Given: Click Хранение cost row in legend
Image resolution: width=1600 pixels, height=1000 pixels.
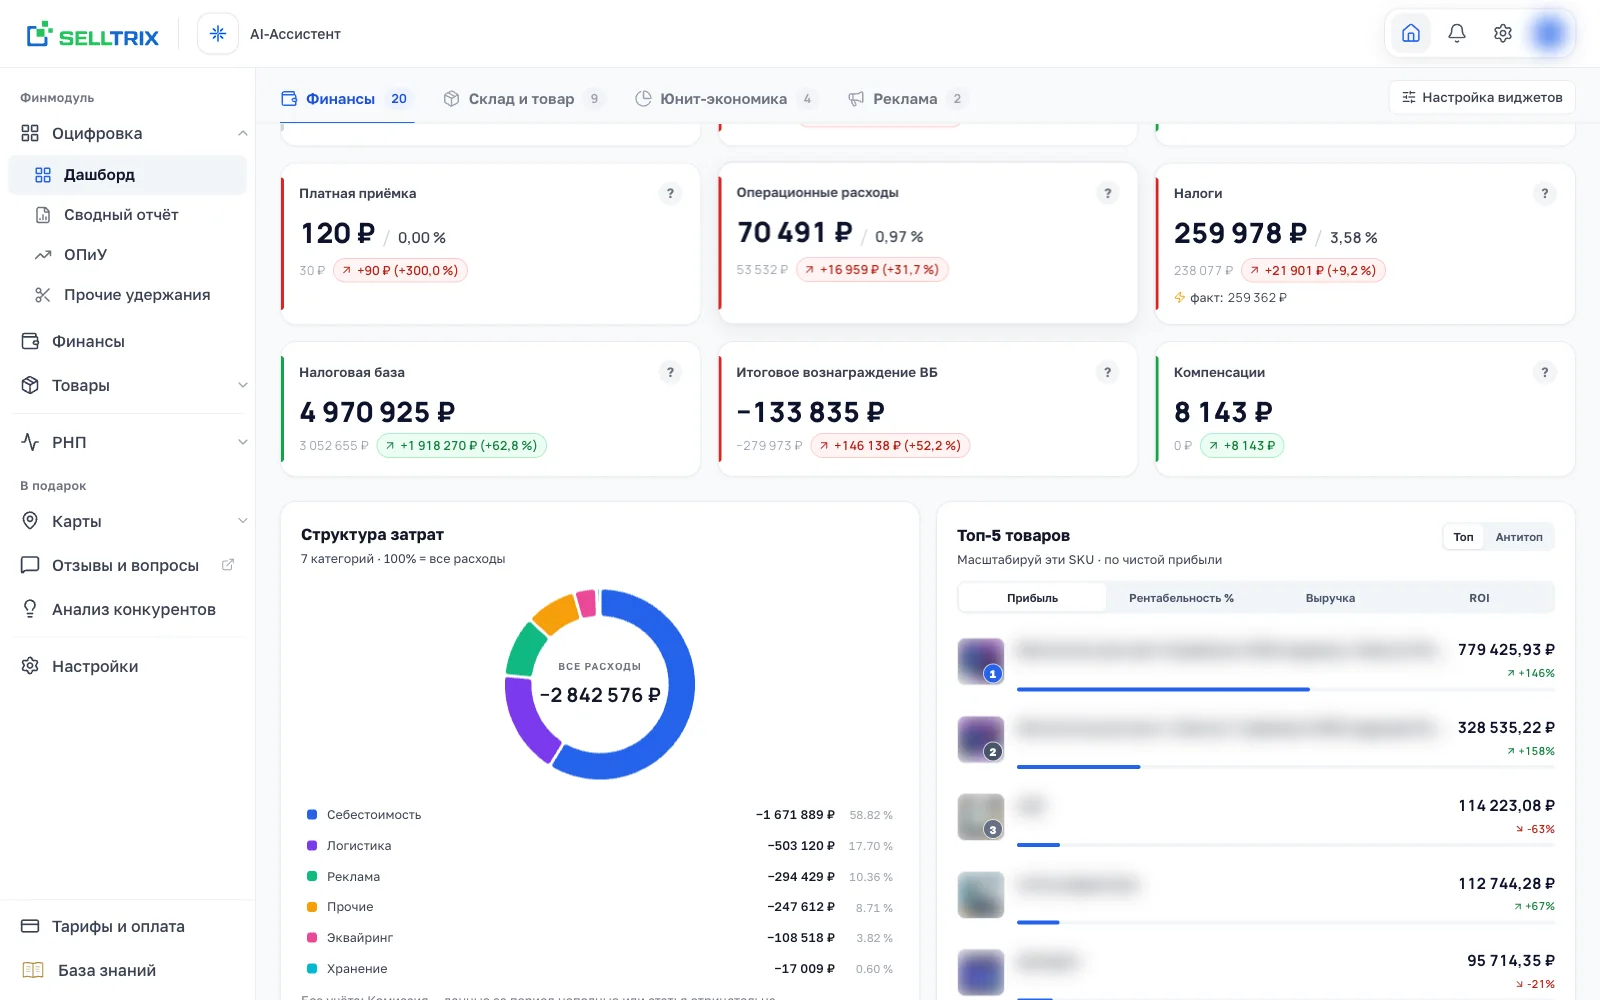Looking at the screenshot, I should coord(600,969).
